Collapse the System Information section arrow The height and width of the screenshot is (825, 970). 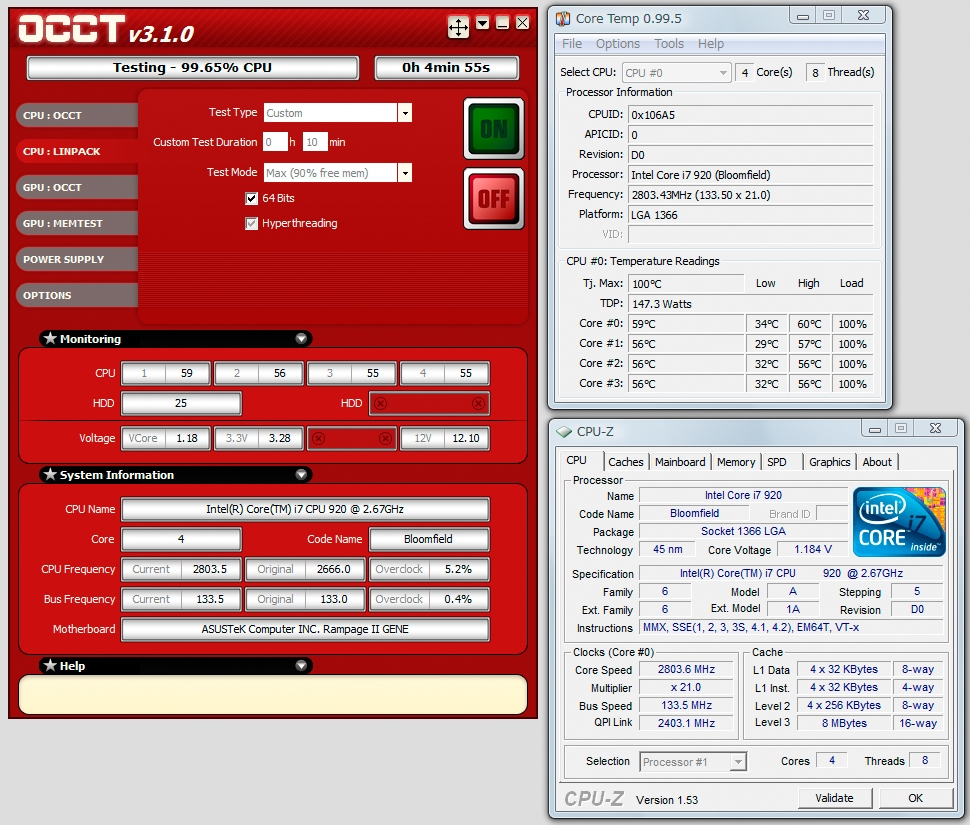[301, 474]
